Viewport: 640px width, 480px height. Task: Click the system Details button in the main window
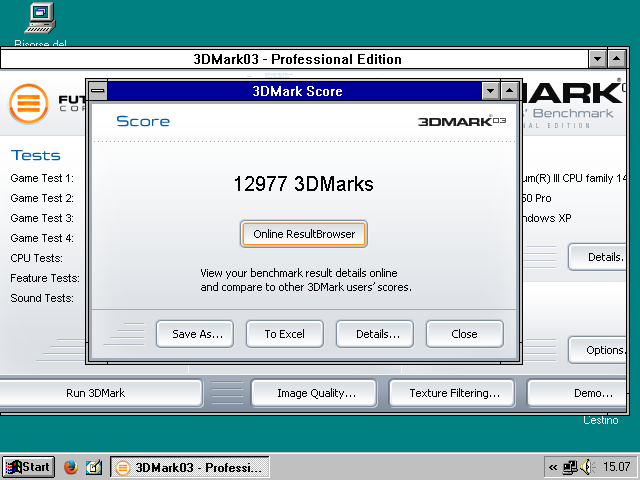click(x=598, y=257)
